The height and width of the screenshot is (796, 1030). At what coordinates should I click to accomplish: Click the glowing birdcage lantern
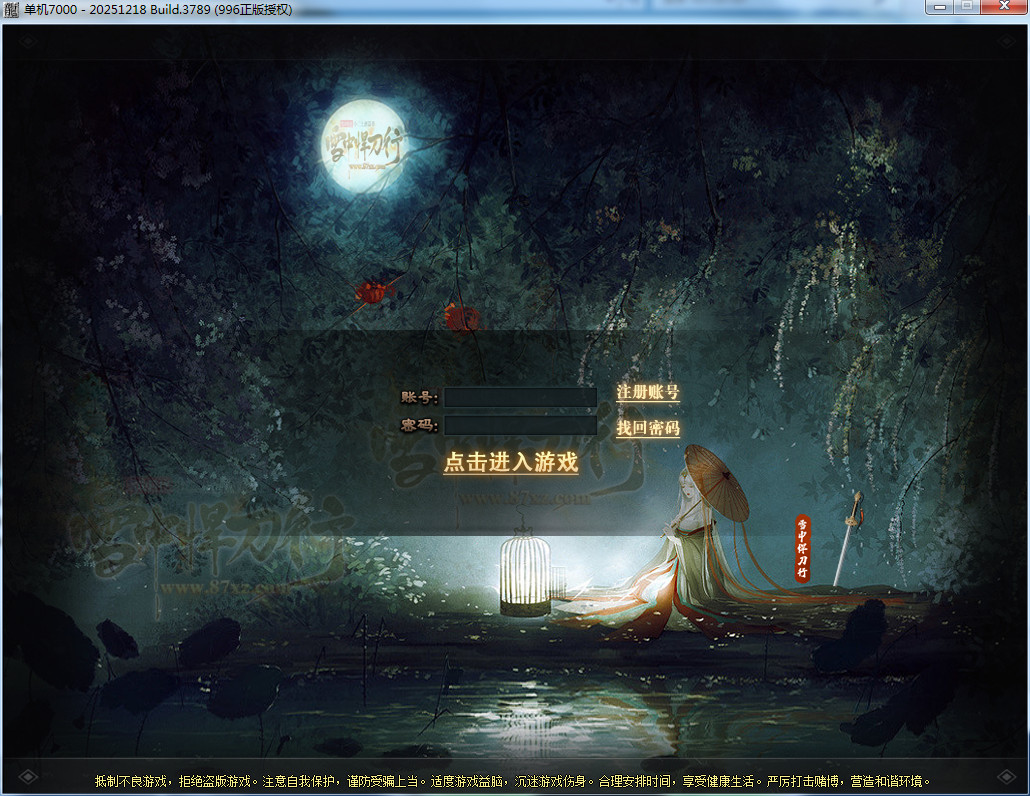pyautogui.click(x=525, y=574)
